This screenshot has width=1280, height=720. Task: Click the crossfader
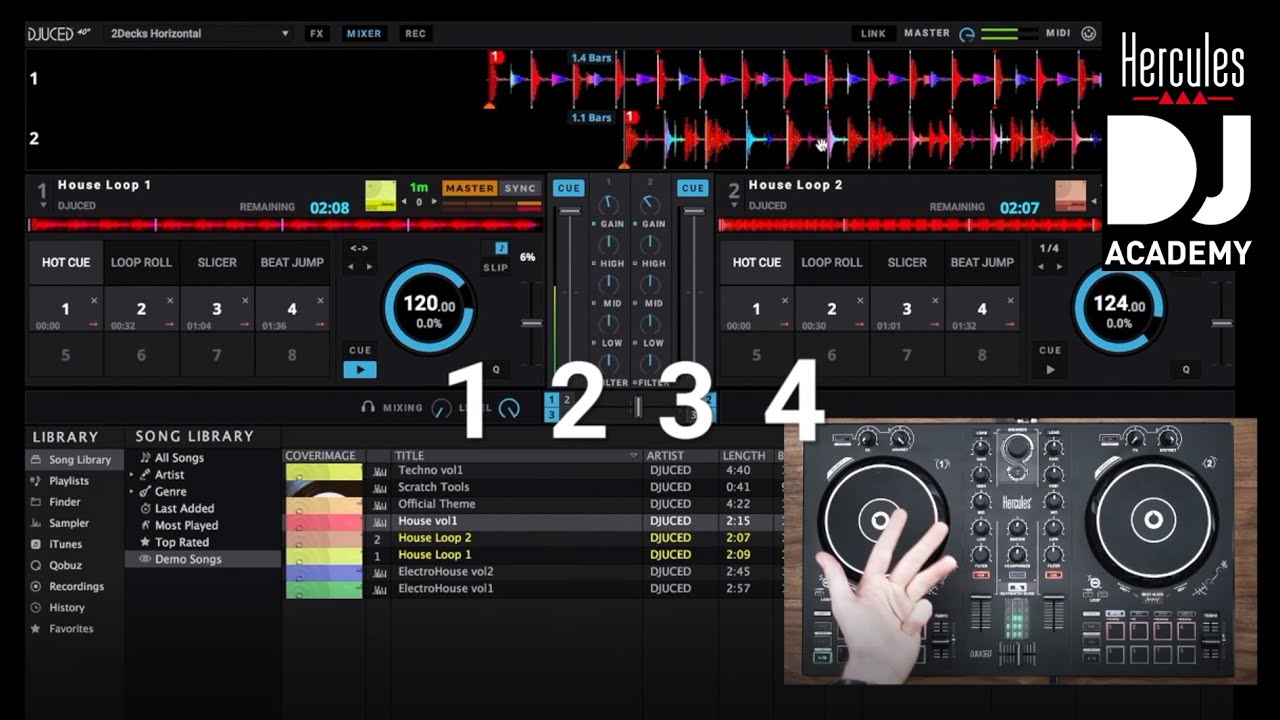(637, 407)
